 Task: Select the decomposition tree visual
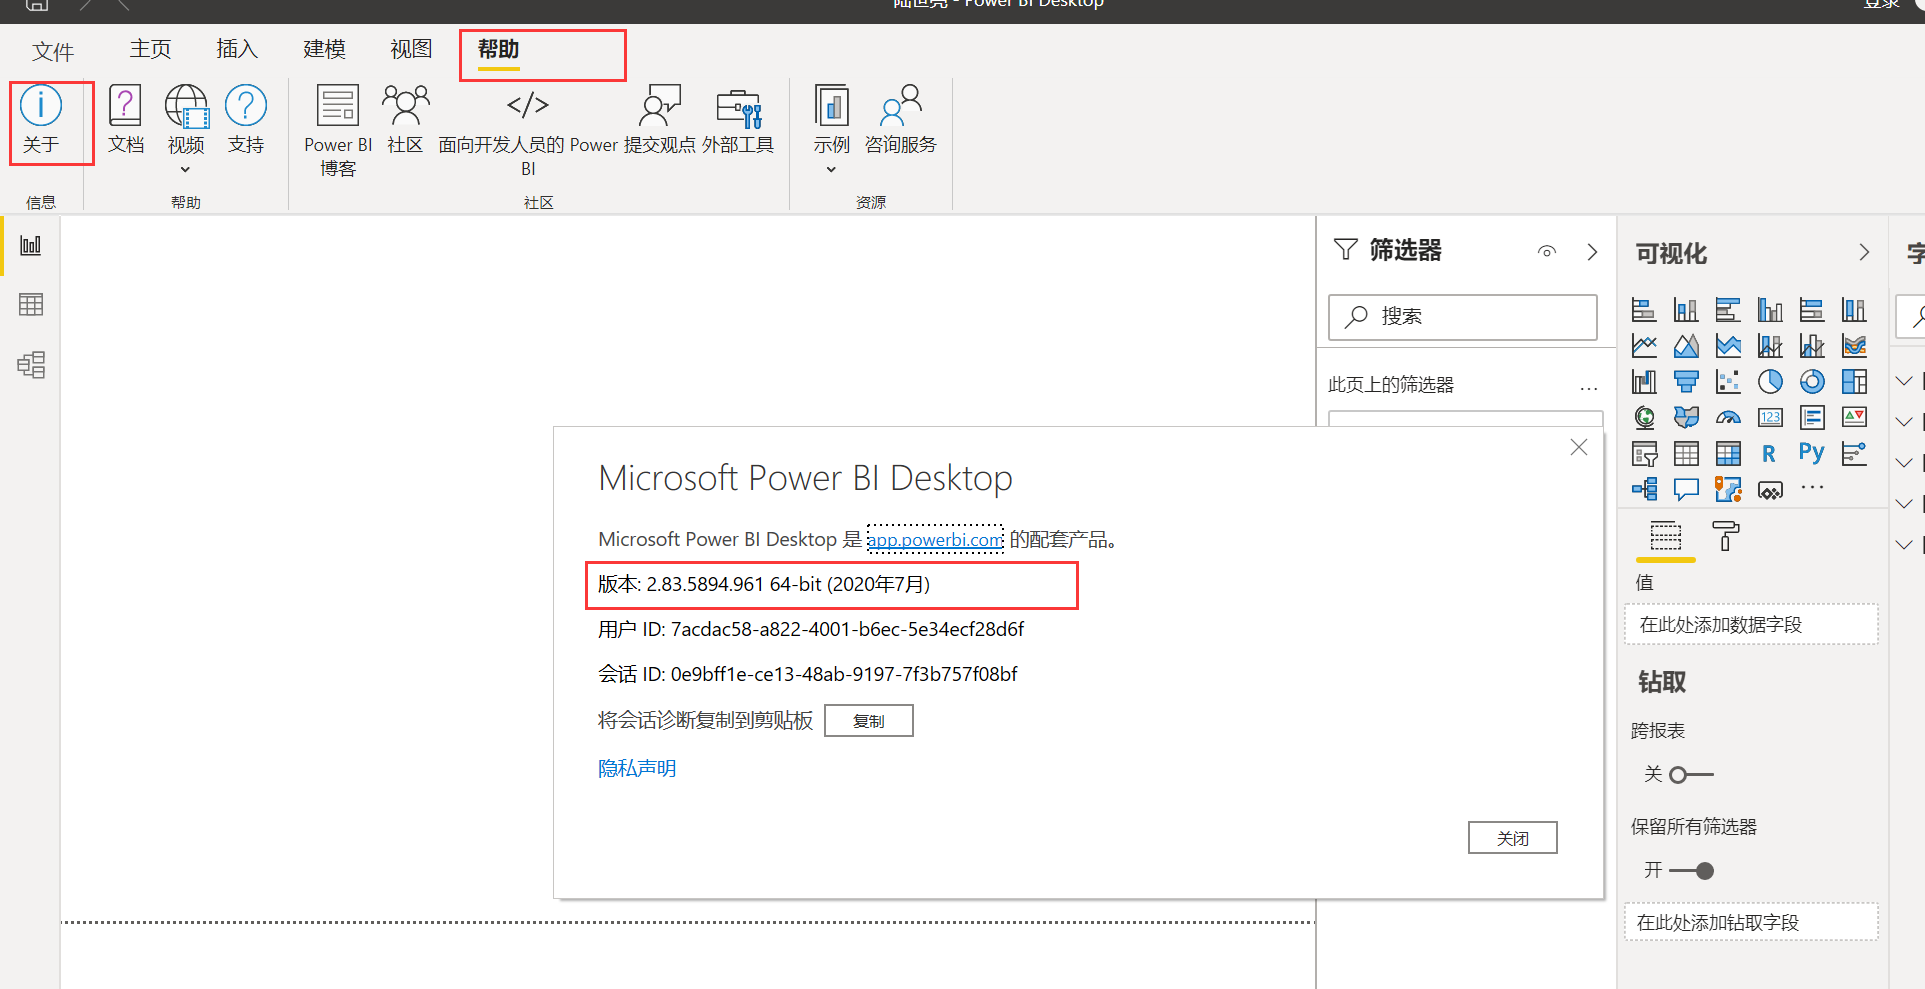tap(1644, 490)
